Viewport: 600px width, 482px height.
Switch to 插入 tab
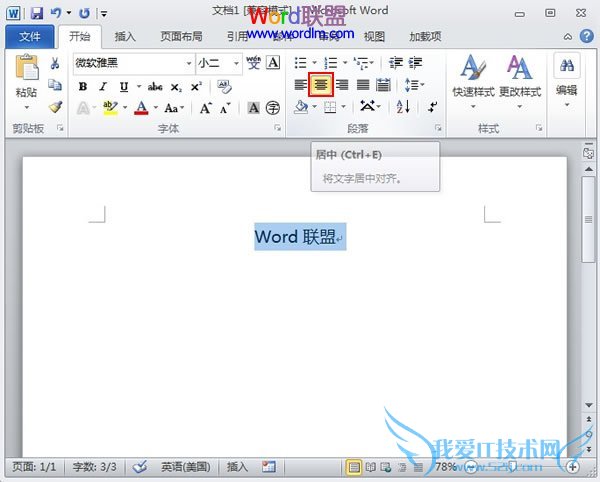(x=125, y=37)
